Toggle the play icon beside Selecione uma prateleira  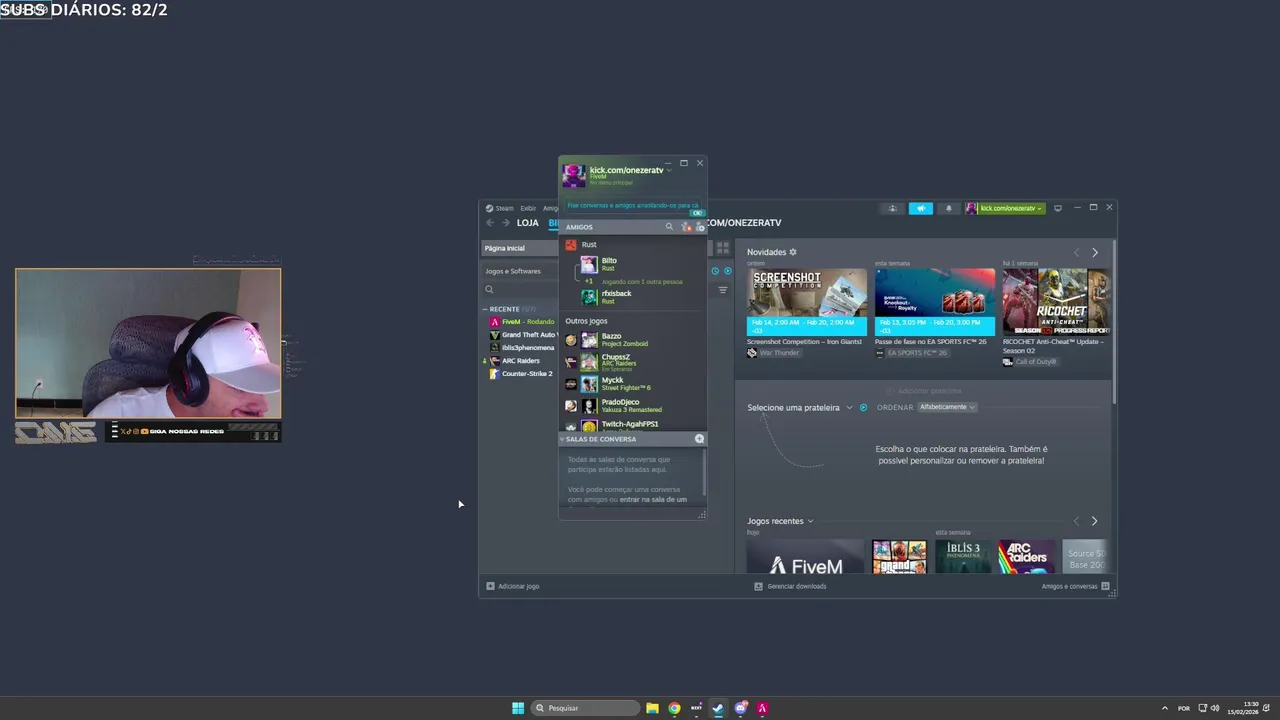coord(864,408)
